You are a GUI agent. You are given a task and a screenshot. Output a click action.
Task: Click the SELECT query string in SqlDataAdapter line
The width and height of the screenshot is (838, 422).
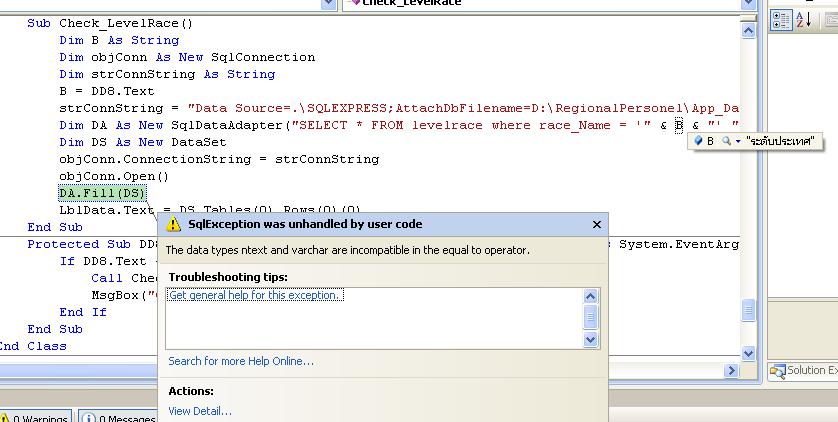tap(471, 126)
